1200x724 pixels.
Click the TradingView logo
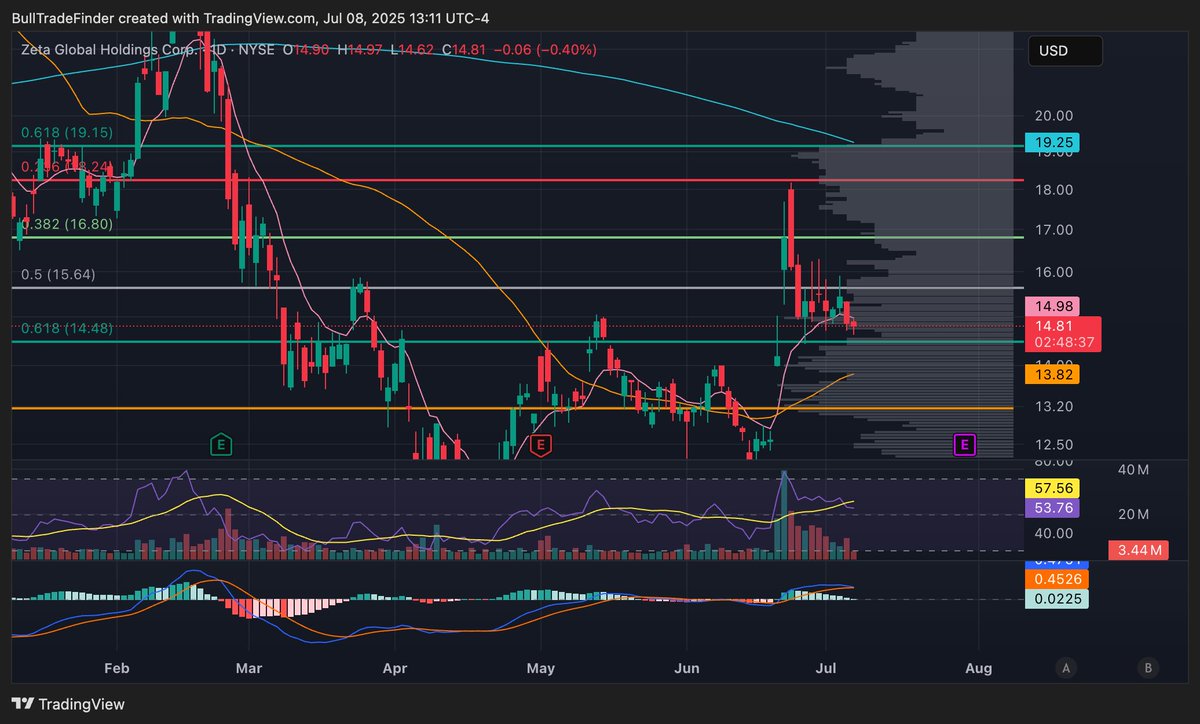(68, 704)
